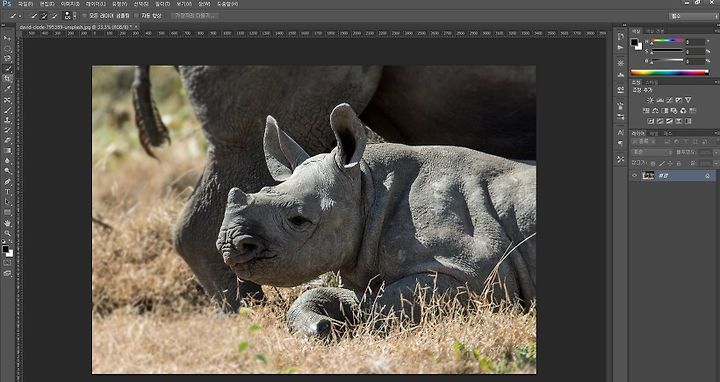Toggle lock transparent pixels in Layers panel

(x=652, y=163)
